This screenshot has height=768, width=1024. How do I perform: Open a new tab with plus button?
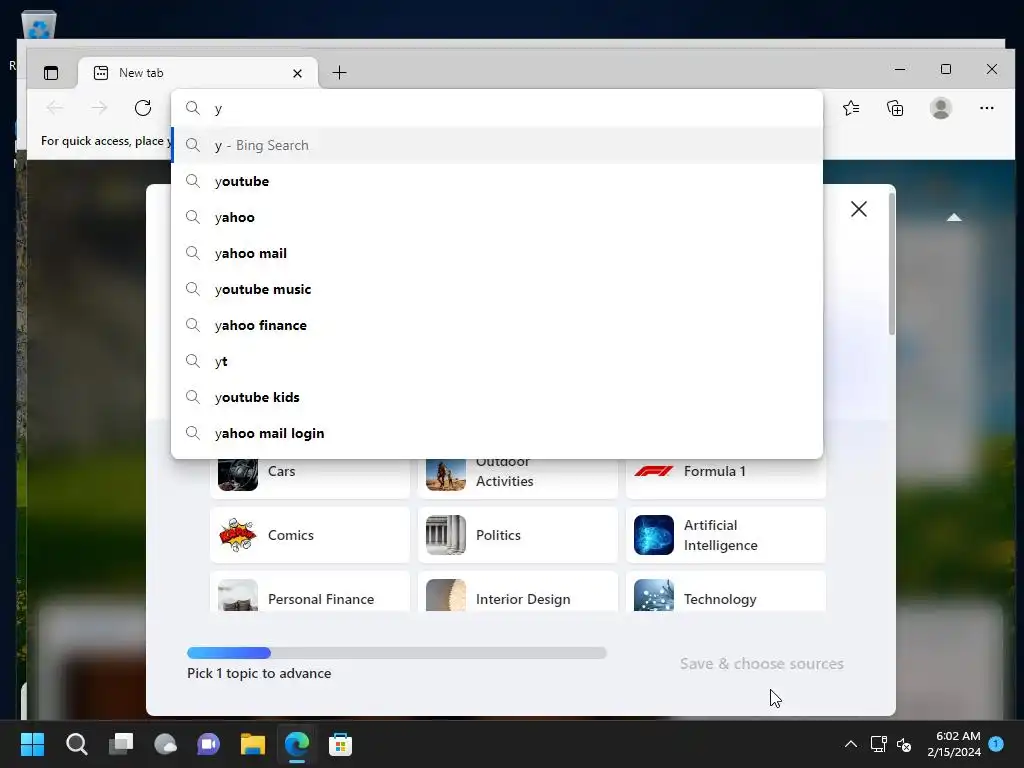[339, 72]
